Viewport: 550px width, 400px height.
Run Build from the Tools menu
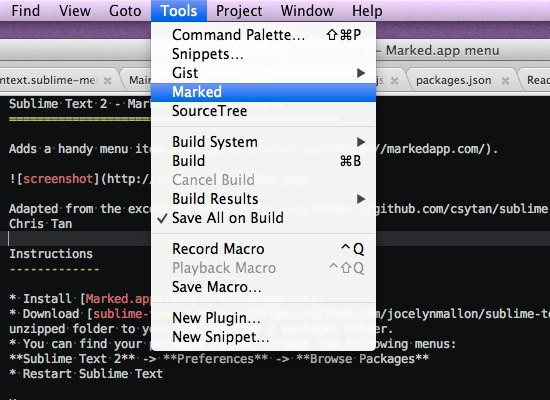[x=263, y=161]
